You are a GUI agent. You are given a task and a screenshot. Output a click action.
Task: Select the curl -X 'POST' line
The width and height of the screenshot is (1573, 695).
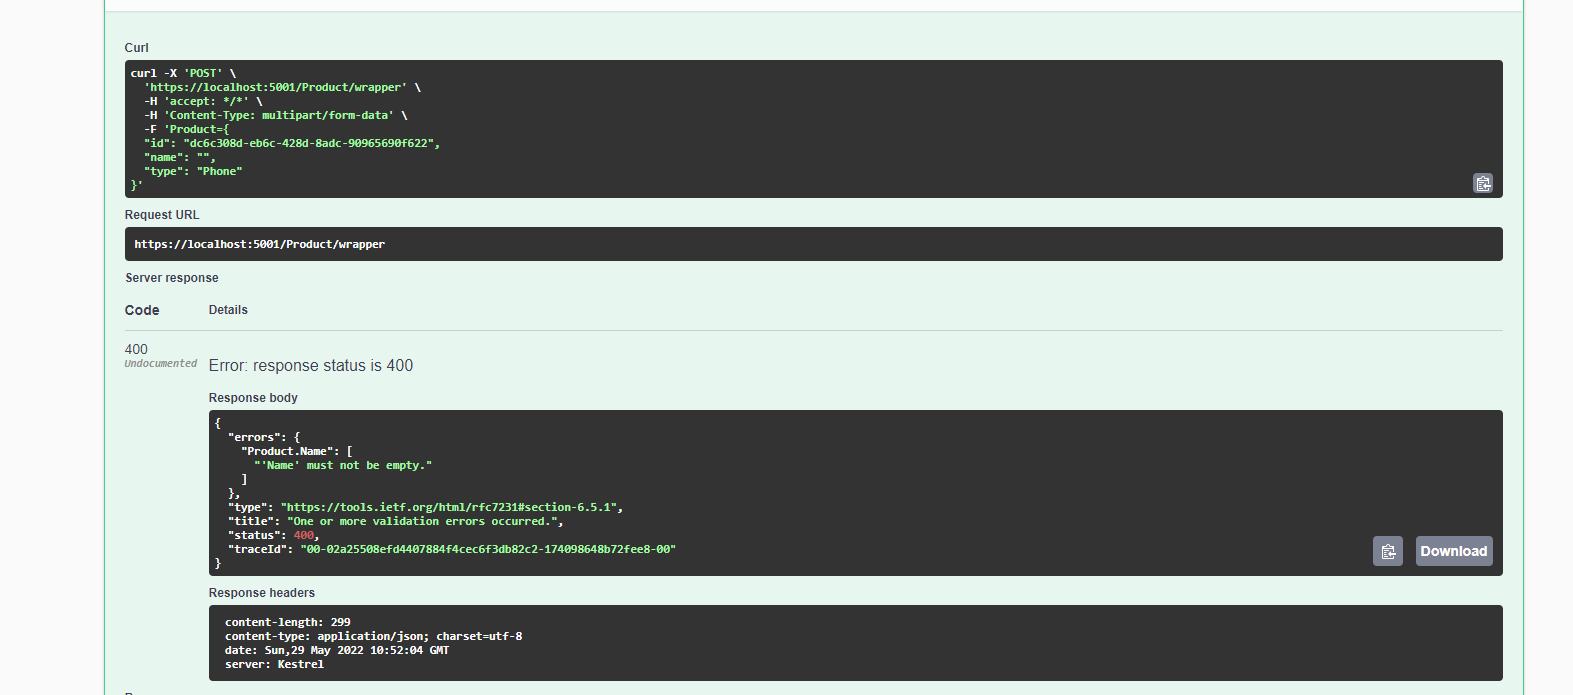point(184,73)
